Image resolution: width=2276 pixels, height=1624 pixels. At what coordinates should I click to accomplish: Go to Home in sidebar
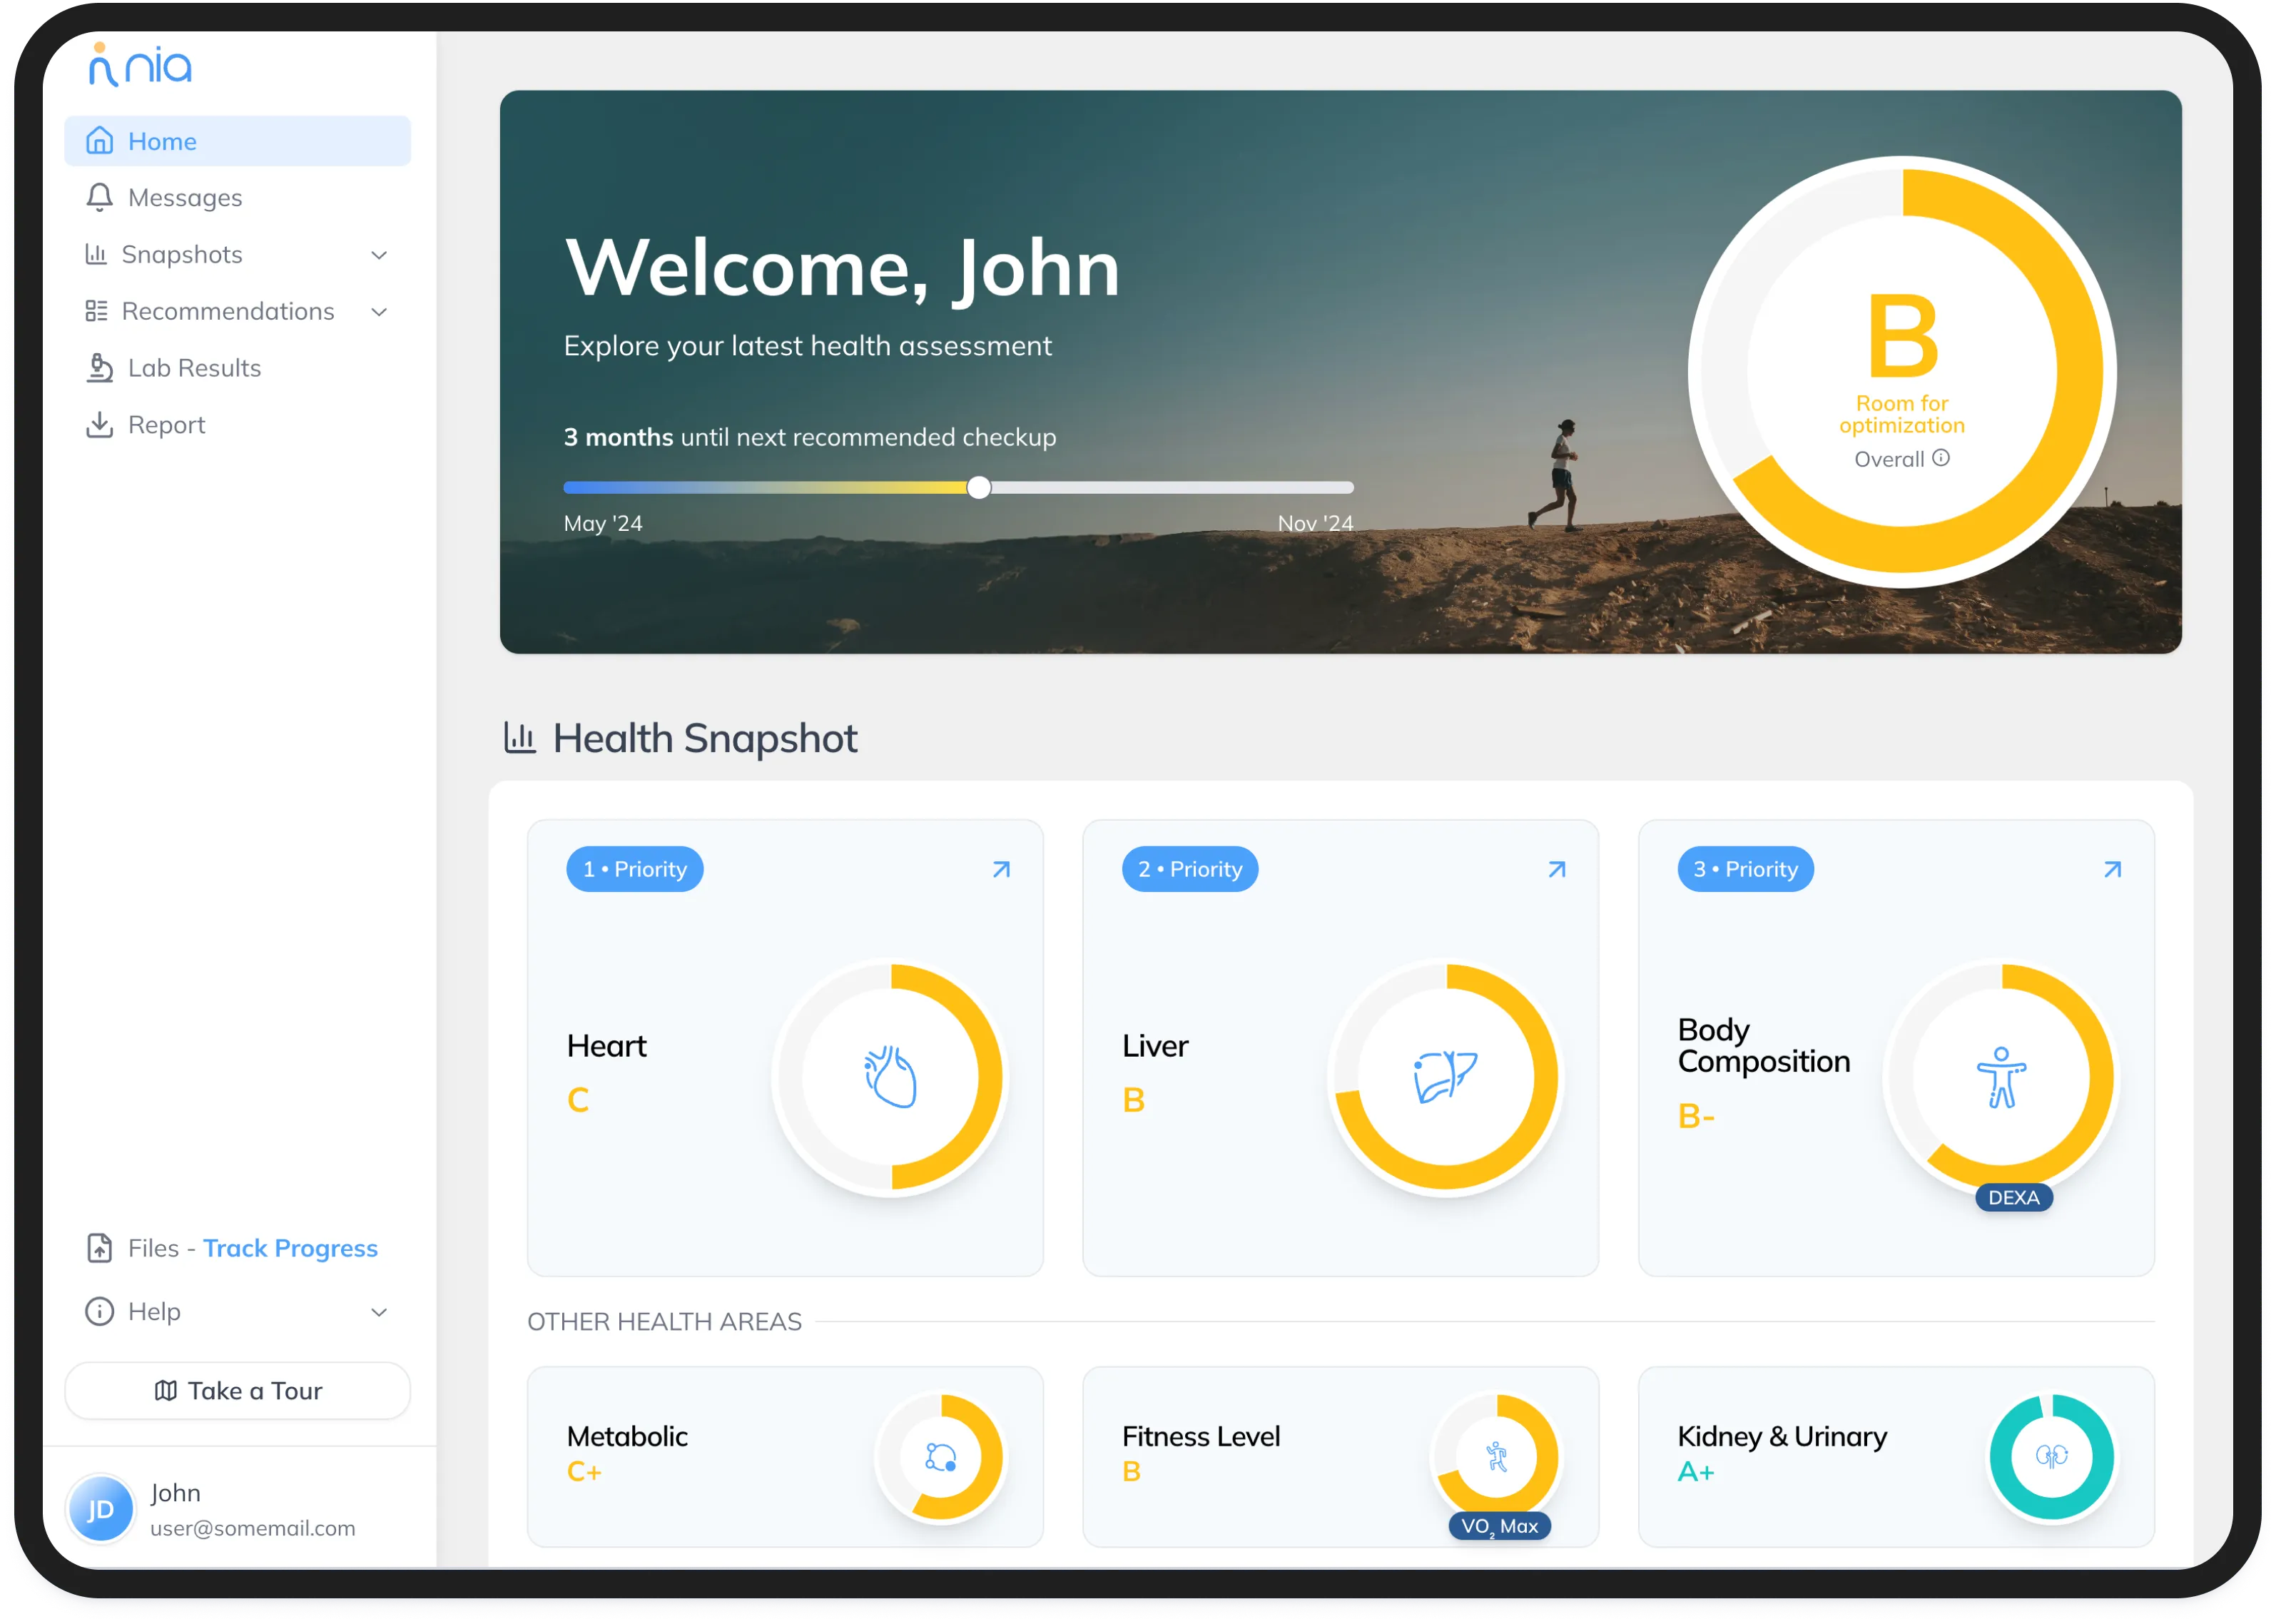click(x=238, y=141)
